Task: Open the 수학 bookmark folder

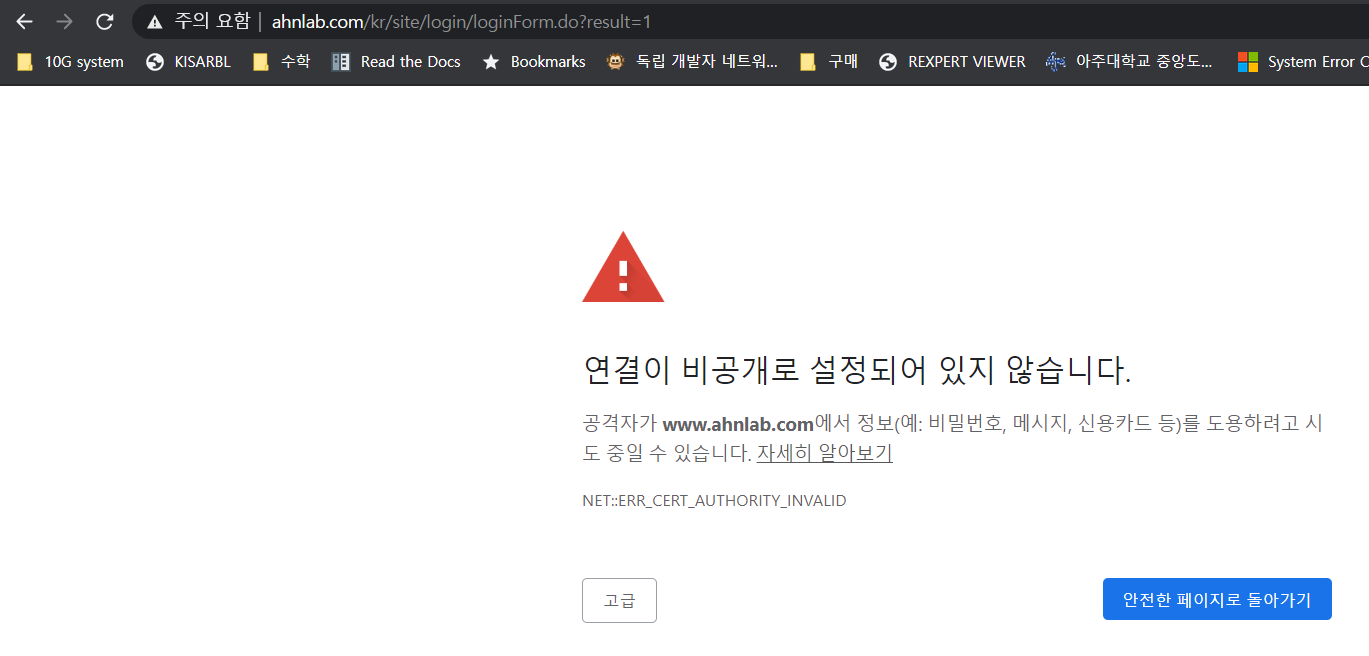Action: pyautogui.click(x=281, y=62)
